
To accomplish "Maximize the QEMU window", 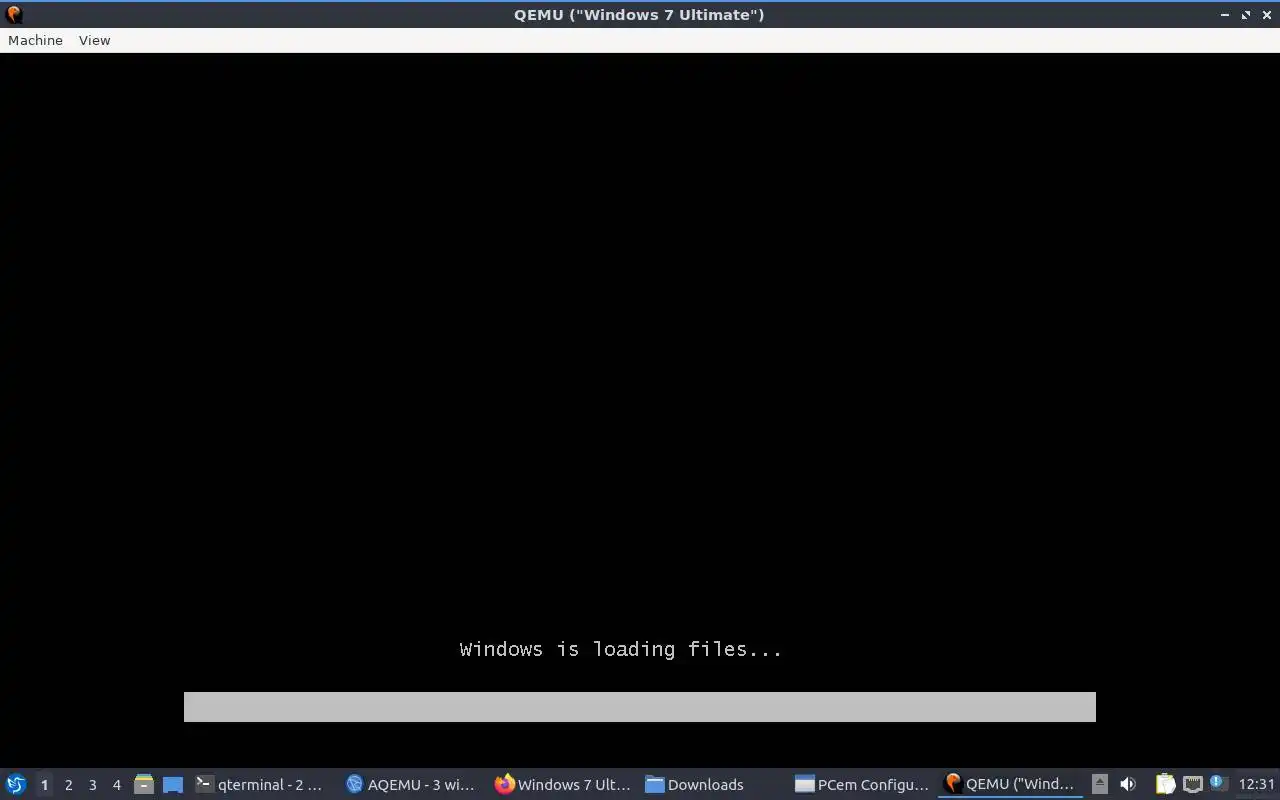I will tap(1246, 15).
